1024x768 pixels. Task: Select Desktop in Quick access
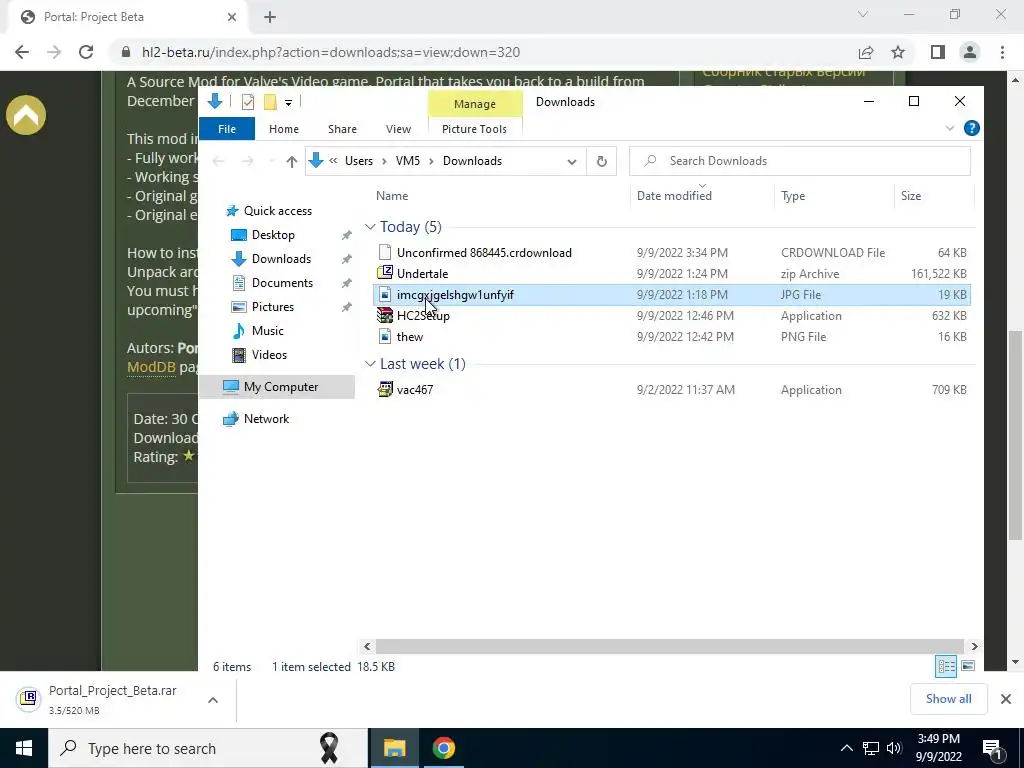point(272,234)
